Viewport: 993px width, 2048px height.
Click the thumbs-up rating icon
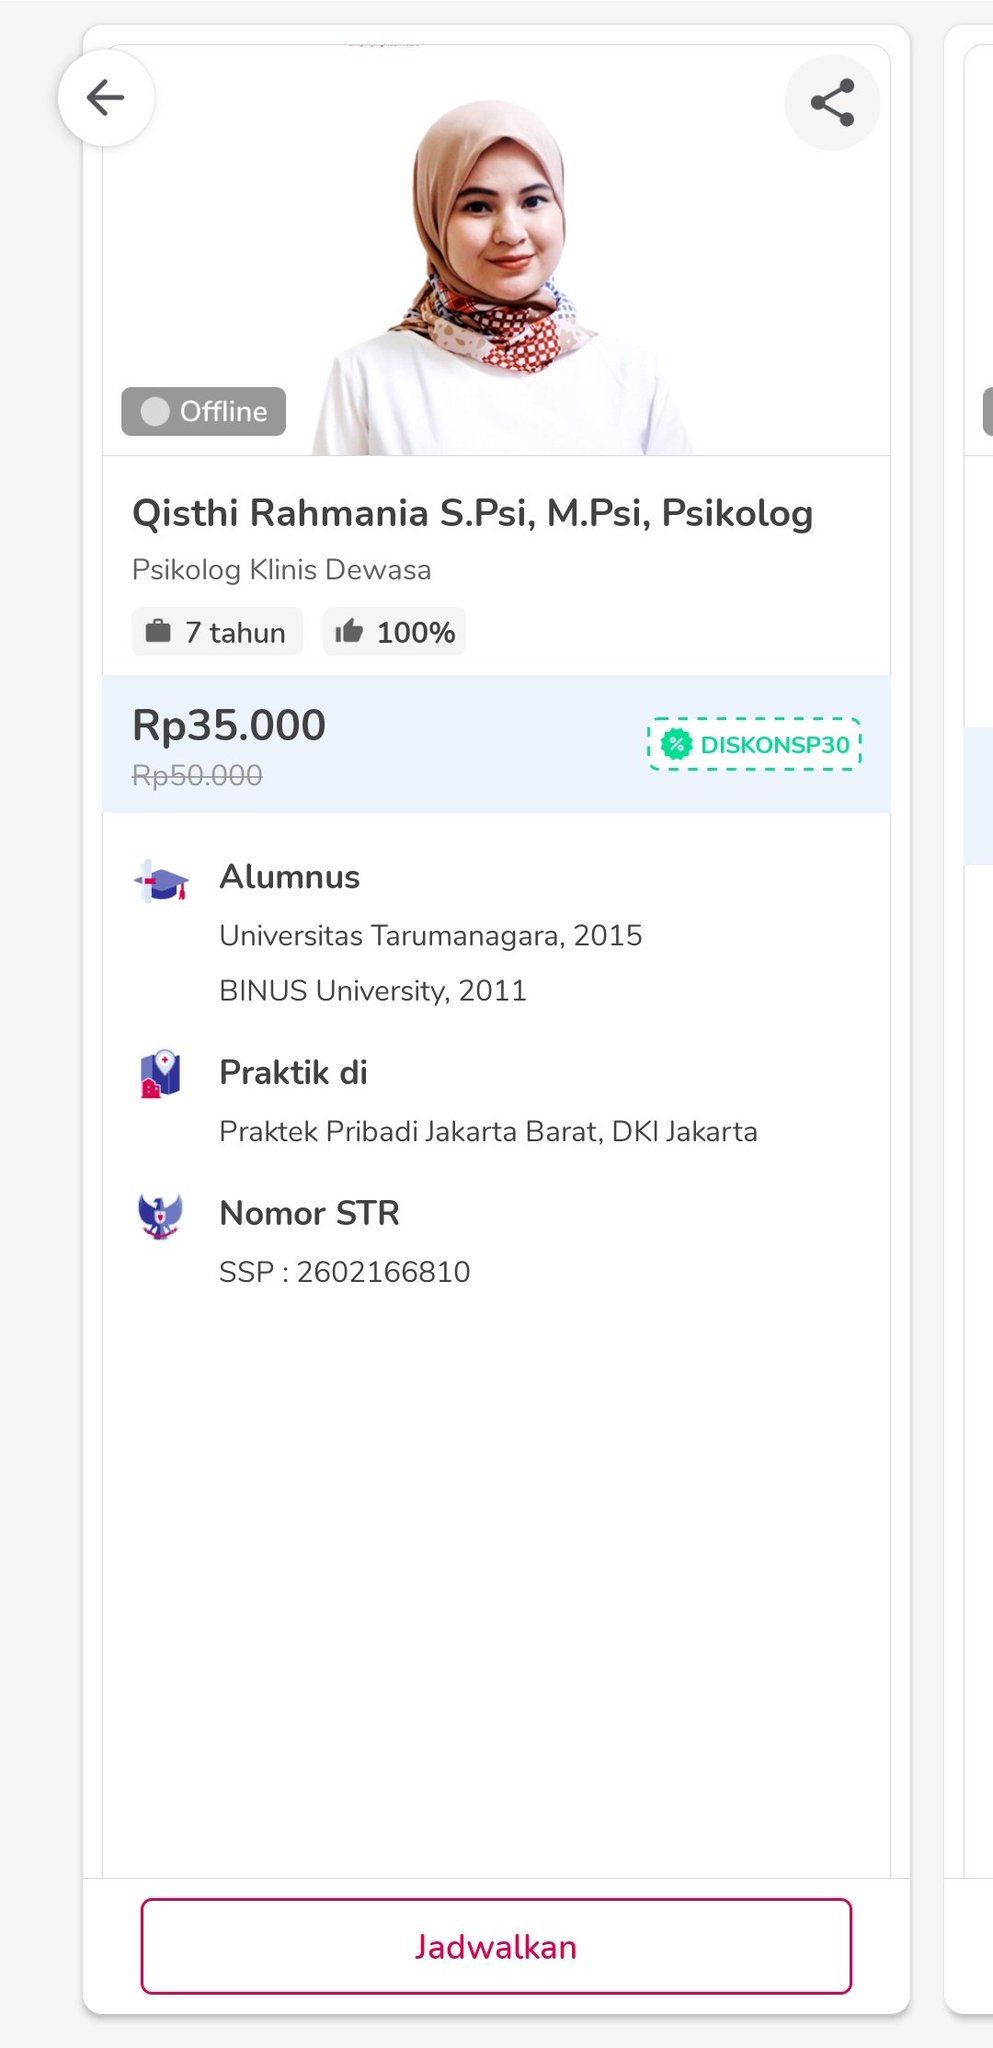[349, 631]
